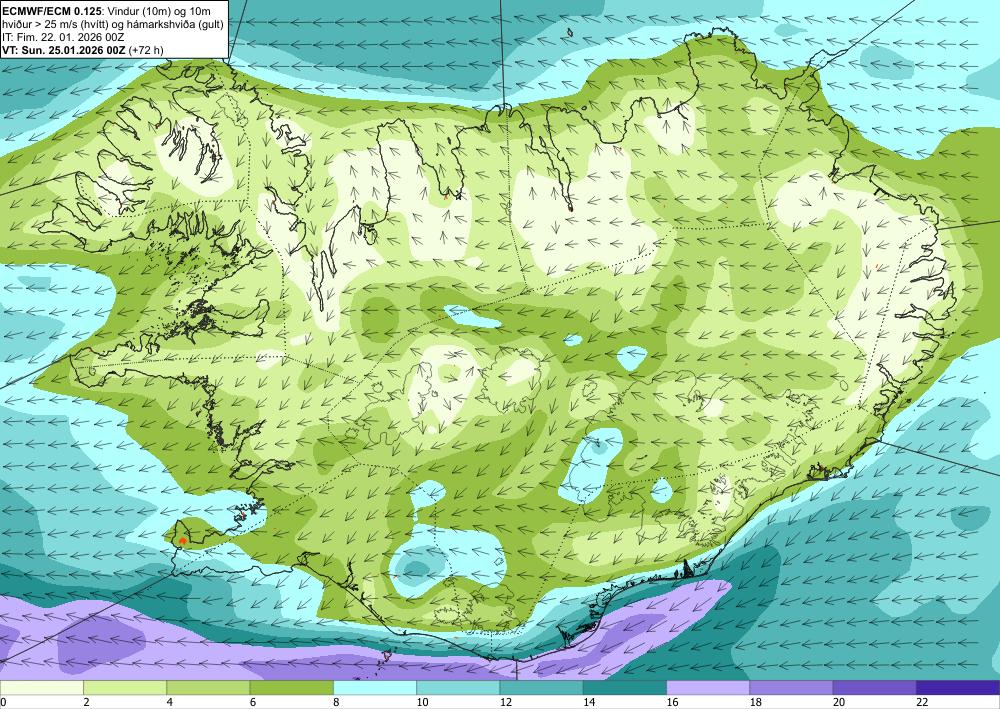Click the legend scale label "10"

coord(422,703)
